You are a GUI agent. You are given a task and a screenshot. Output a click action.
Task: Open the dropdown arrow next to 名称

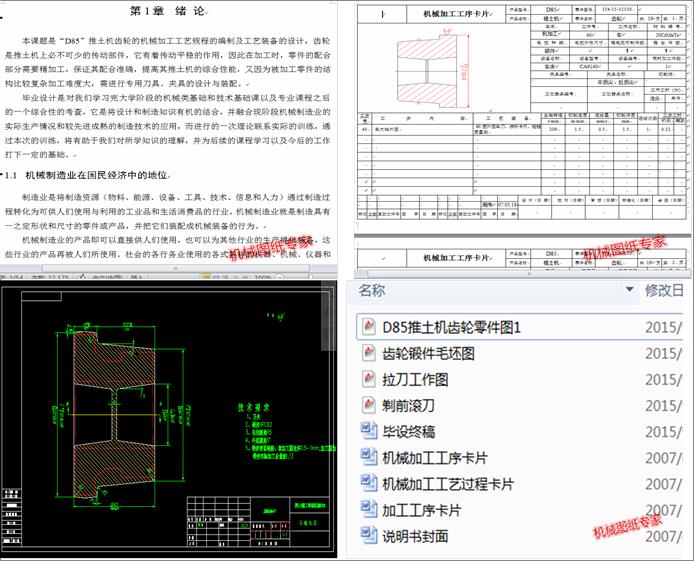pos(629,290)
